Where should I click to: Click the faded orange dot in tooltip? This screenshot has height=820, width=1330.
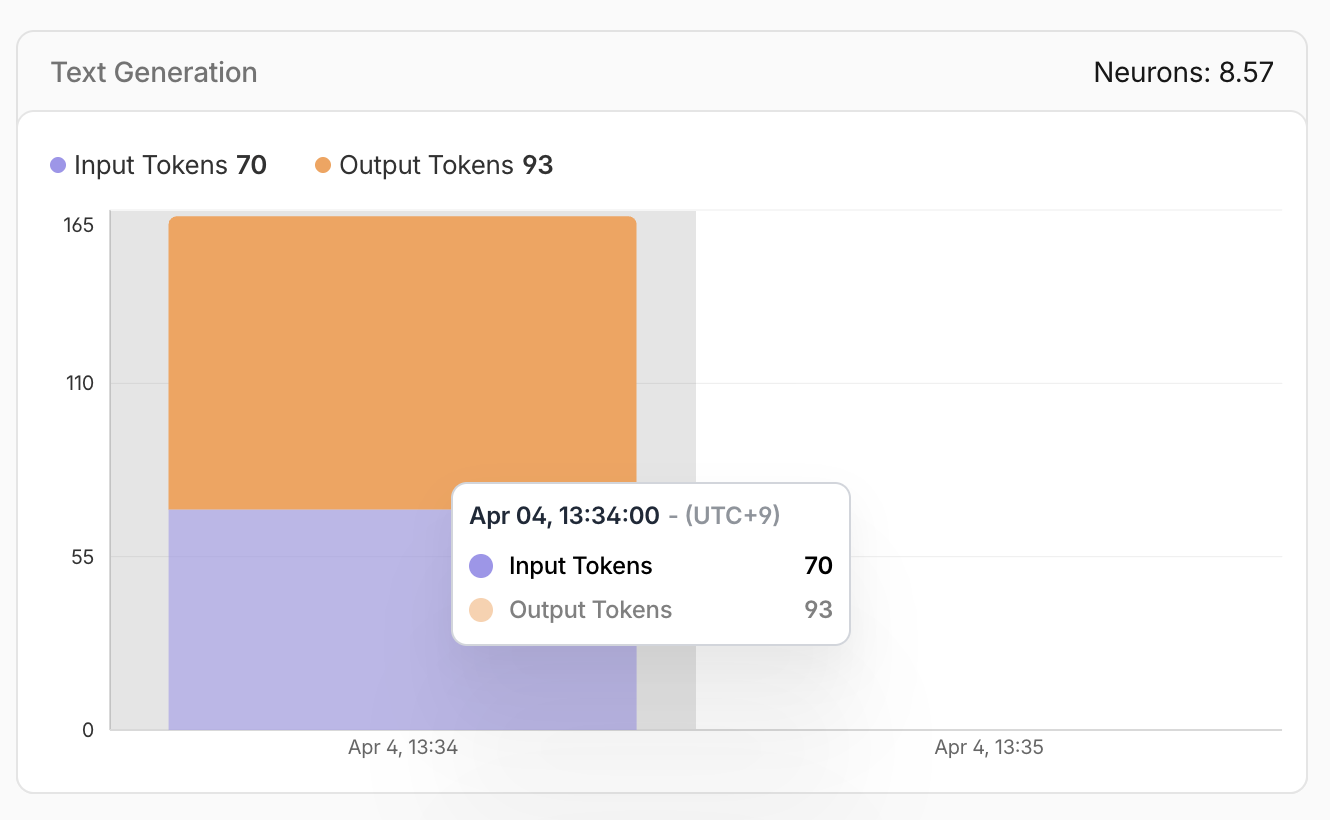pyautogui.click(x=481, y=610)
